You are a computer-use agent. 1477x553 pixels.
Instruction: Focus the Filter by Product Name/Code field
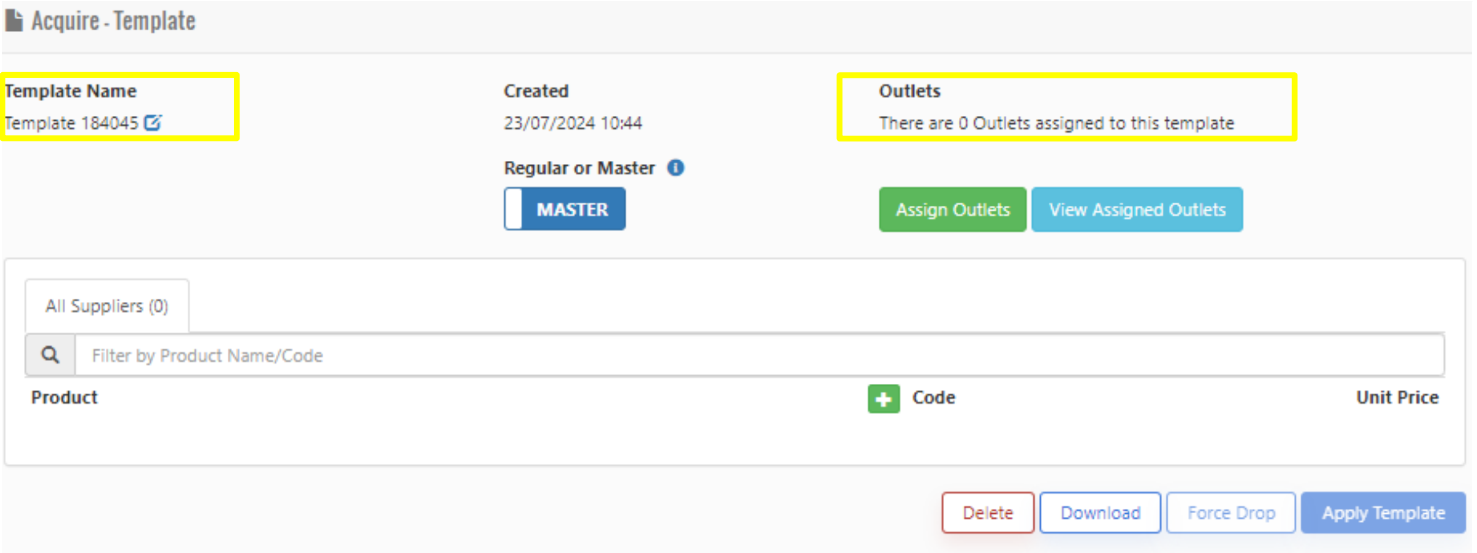point(758,355)
